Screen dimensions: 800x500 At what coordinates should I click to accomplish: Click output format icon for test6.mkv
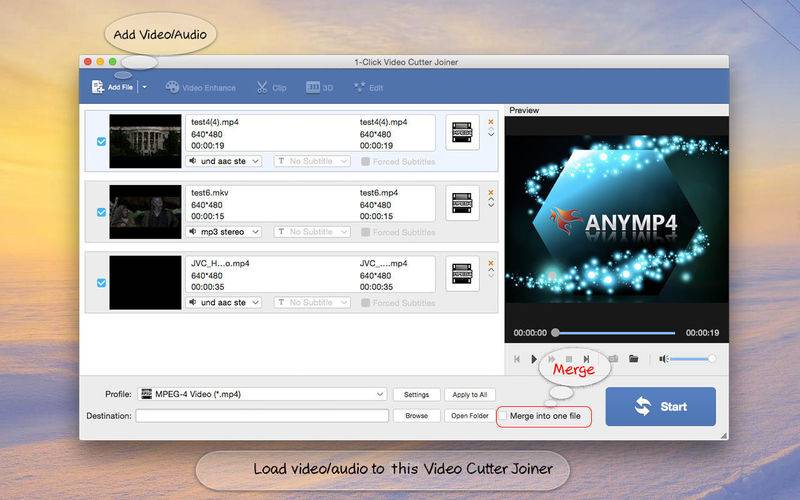coord(462,203)
